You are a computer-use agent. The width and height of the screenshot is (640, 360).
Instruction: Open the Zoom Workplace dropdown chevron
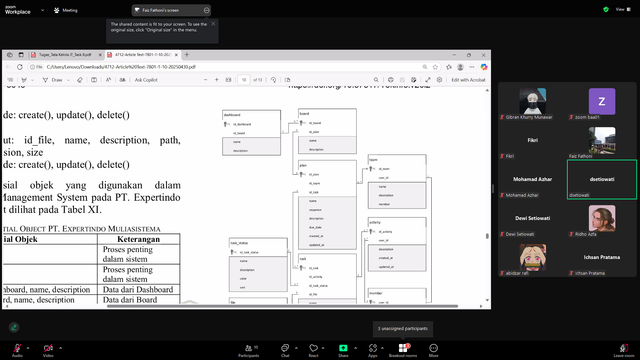[x=42, y=10]
